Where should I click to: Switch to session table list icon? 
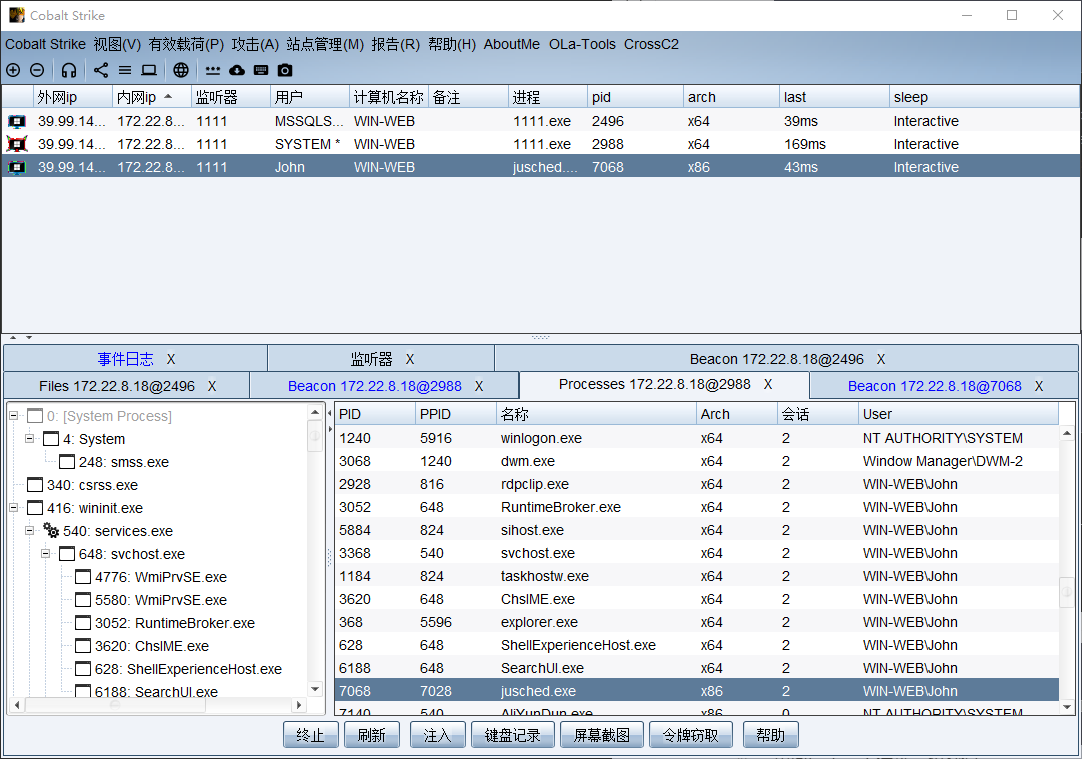(x=125, y=70)
